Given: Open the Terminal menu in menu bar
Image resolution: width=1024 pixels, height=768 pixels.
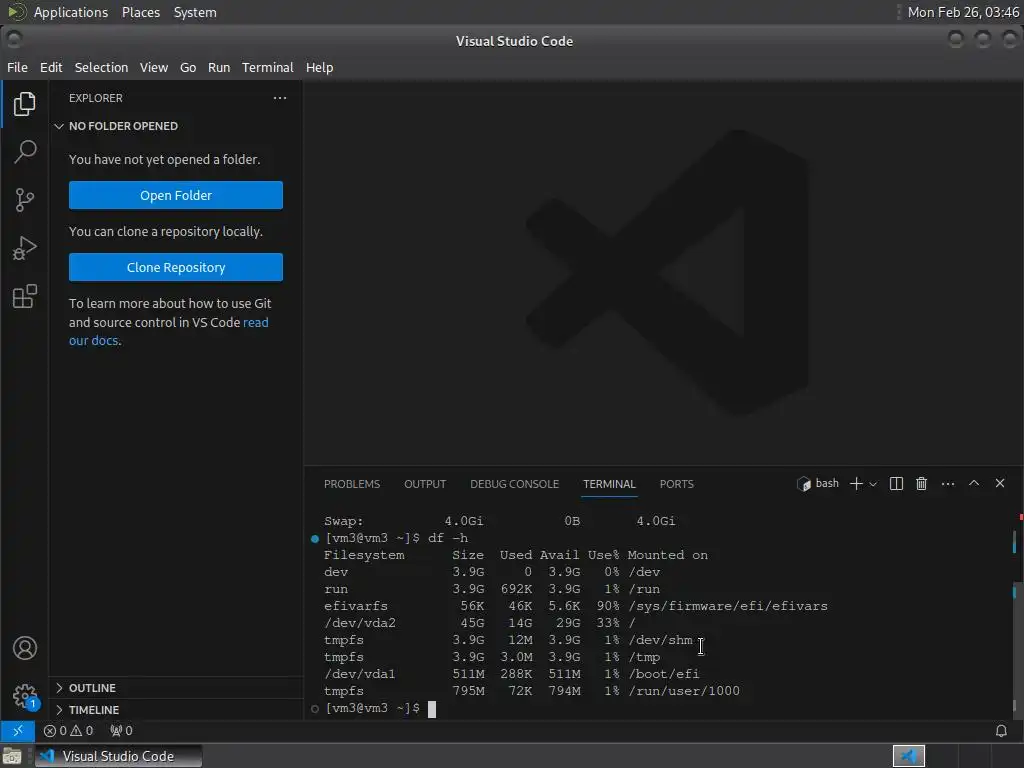Looking at the screenshot, I should [x=268, y=67].
